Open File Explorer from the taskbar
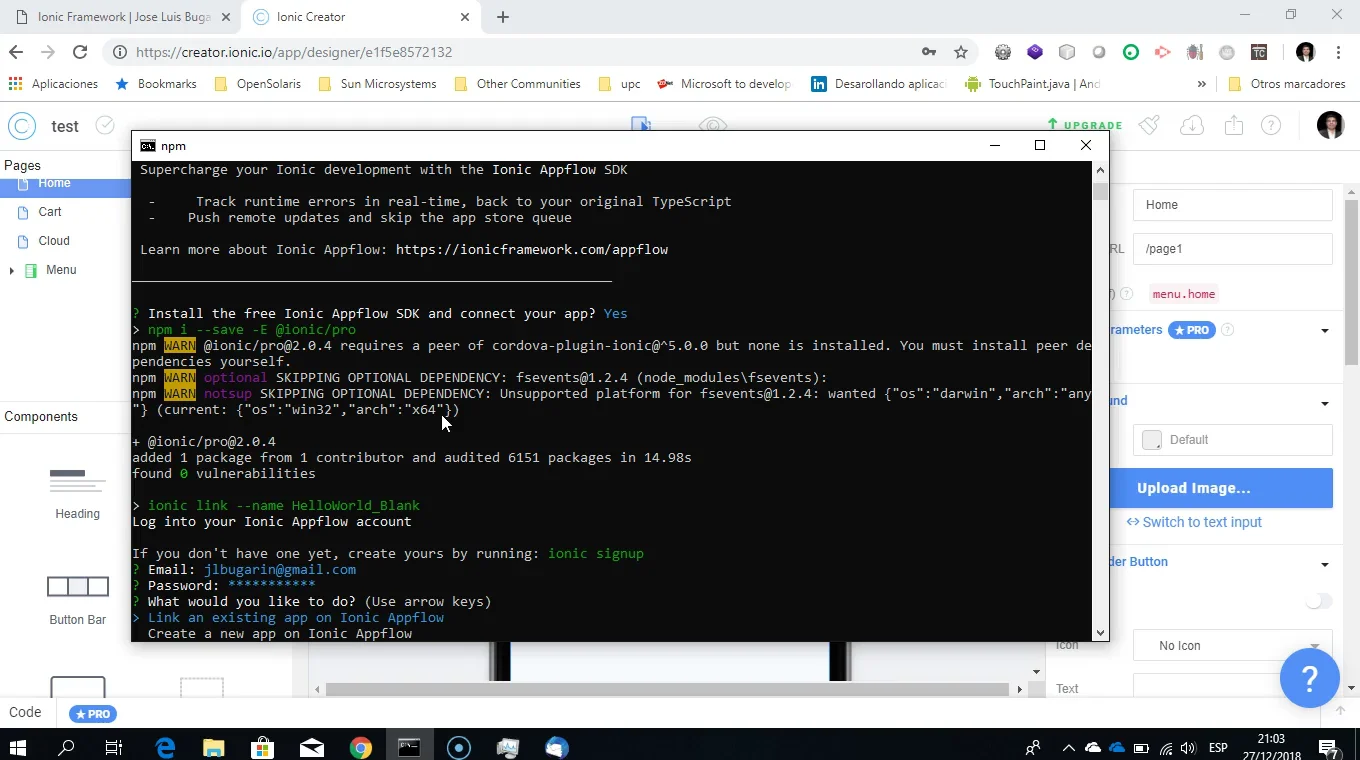1360x760 pixels. tap(214, 747)
